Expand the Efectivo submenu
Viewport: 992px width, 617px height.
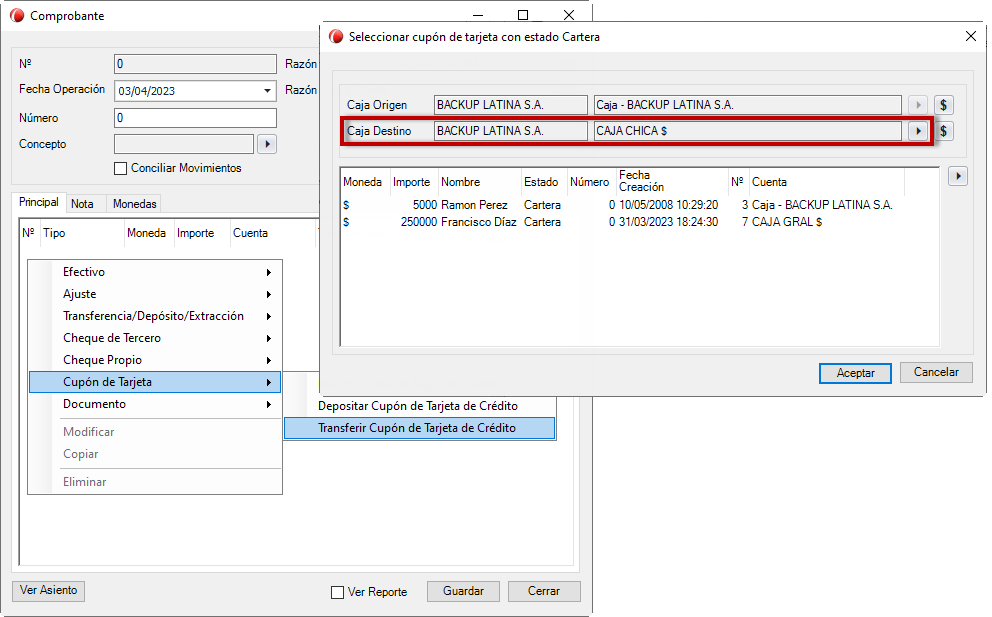pyautogui.click(x=156, y=272)
